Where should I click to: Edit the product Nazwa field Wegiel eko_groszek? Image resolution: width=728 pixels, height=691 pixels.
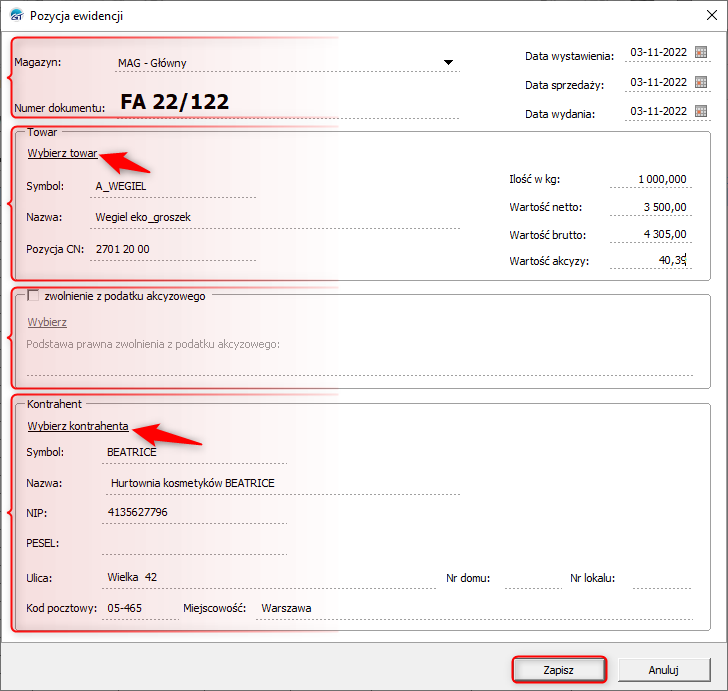pyautogui.click(x=275, y=217)
